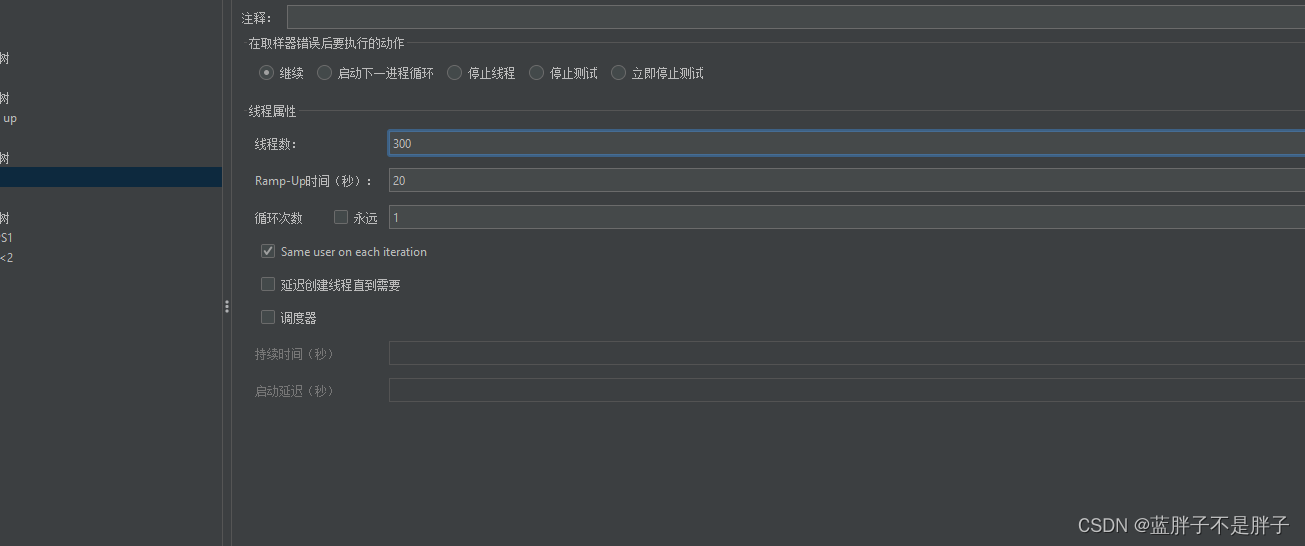Select the 继续 radio button
Screen dimensions: 1305x546
(x=266, y=73)
